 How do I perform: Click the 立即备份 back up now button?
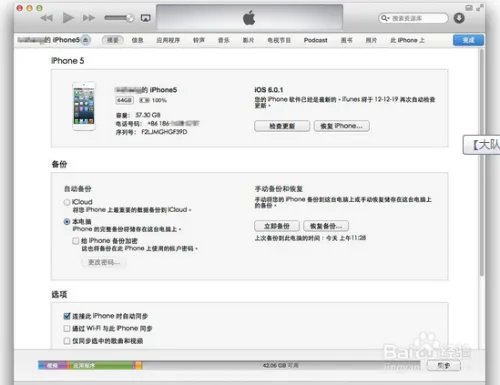coord(277,226)
